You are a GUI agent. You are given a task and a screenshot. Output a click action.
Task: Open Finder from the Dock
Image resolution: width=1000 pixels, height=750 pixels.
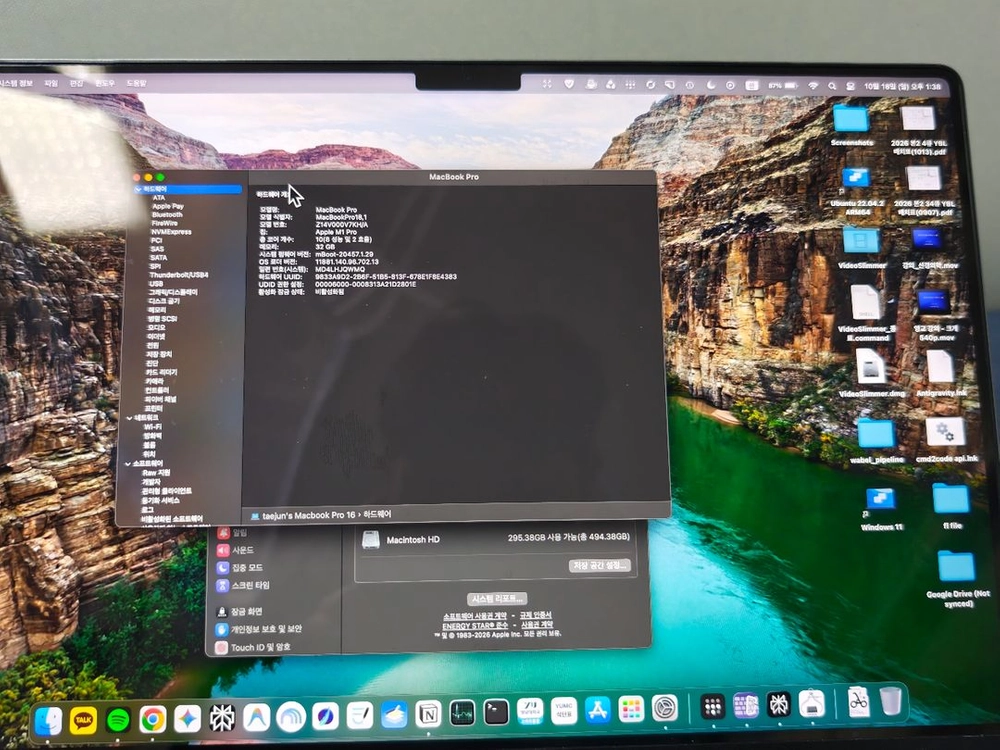(48, 721)
